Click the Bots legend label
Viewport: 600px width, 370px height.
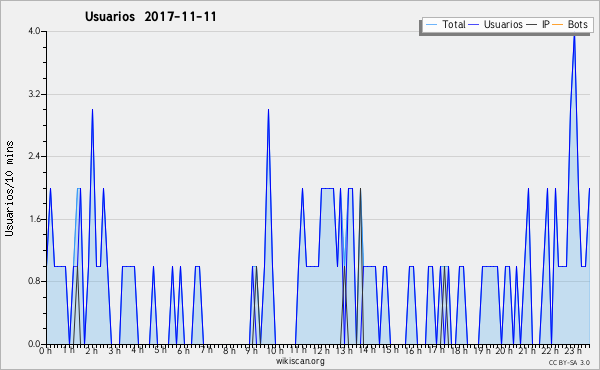click(577, 24)
